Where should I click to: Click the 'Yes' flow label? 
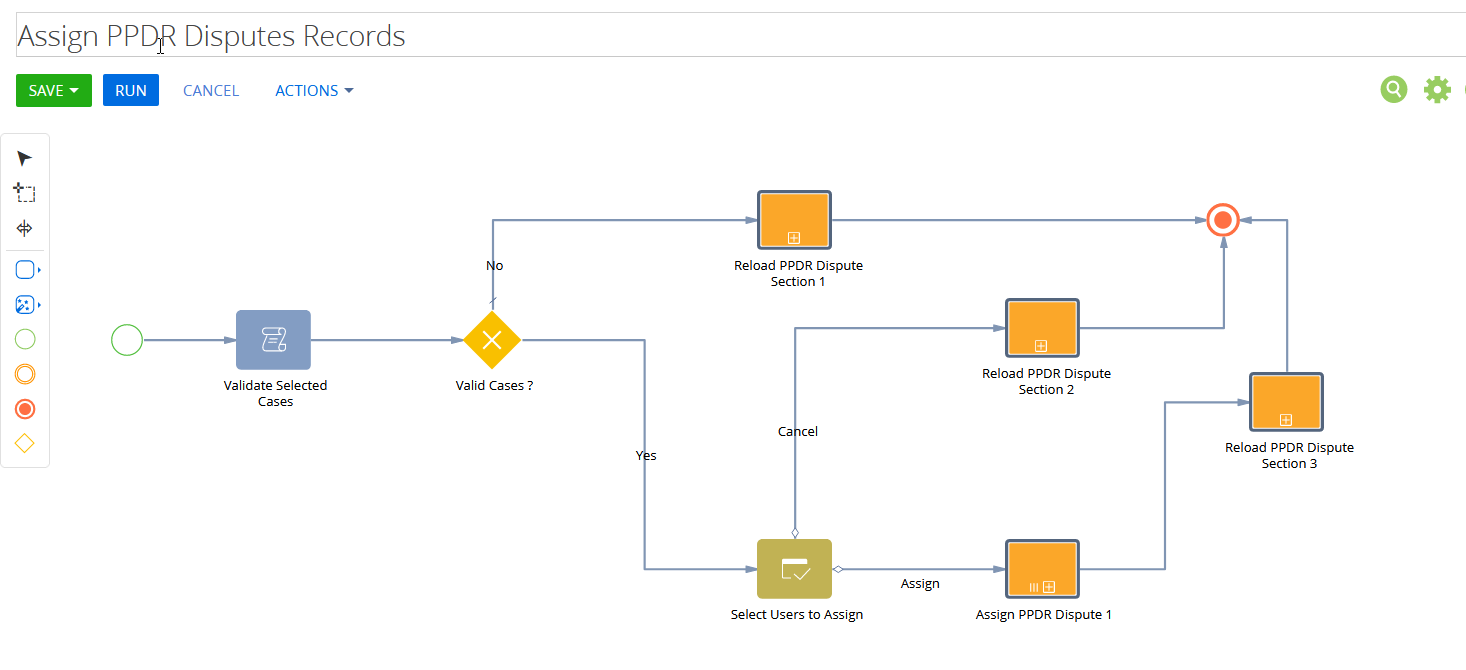click(646, 455)
